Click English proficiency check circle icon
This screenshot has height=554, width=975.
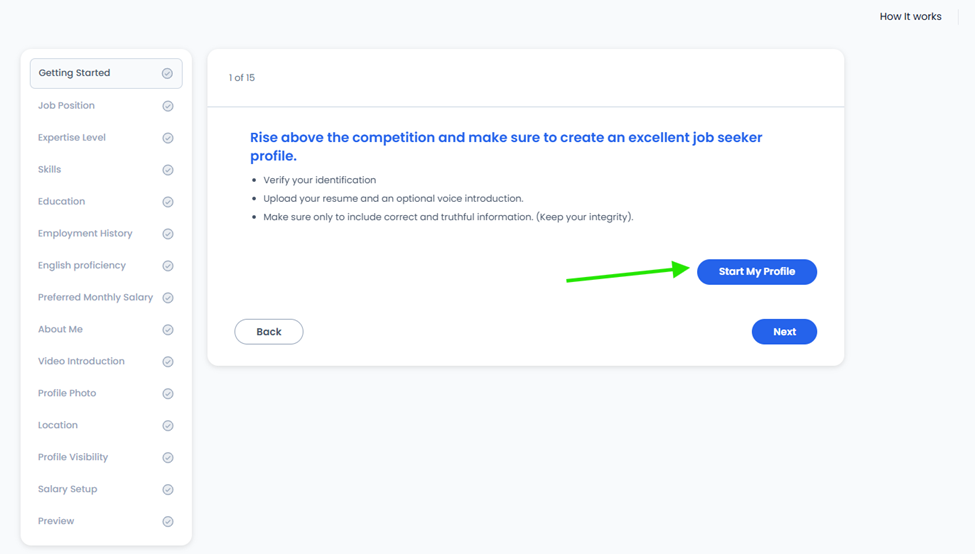[x=168, y=266]
